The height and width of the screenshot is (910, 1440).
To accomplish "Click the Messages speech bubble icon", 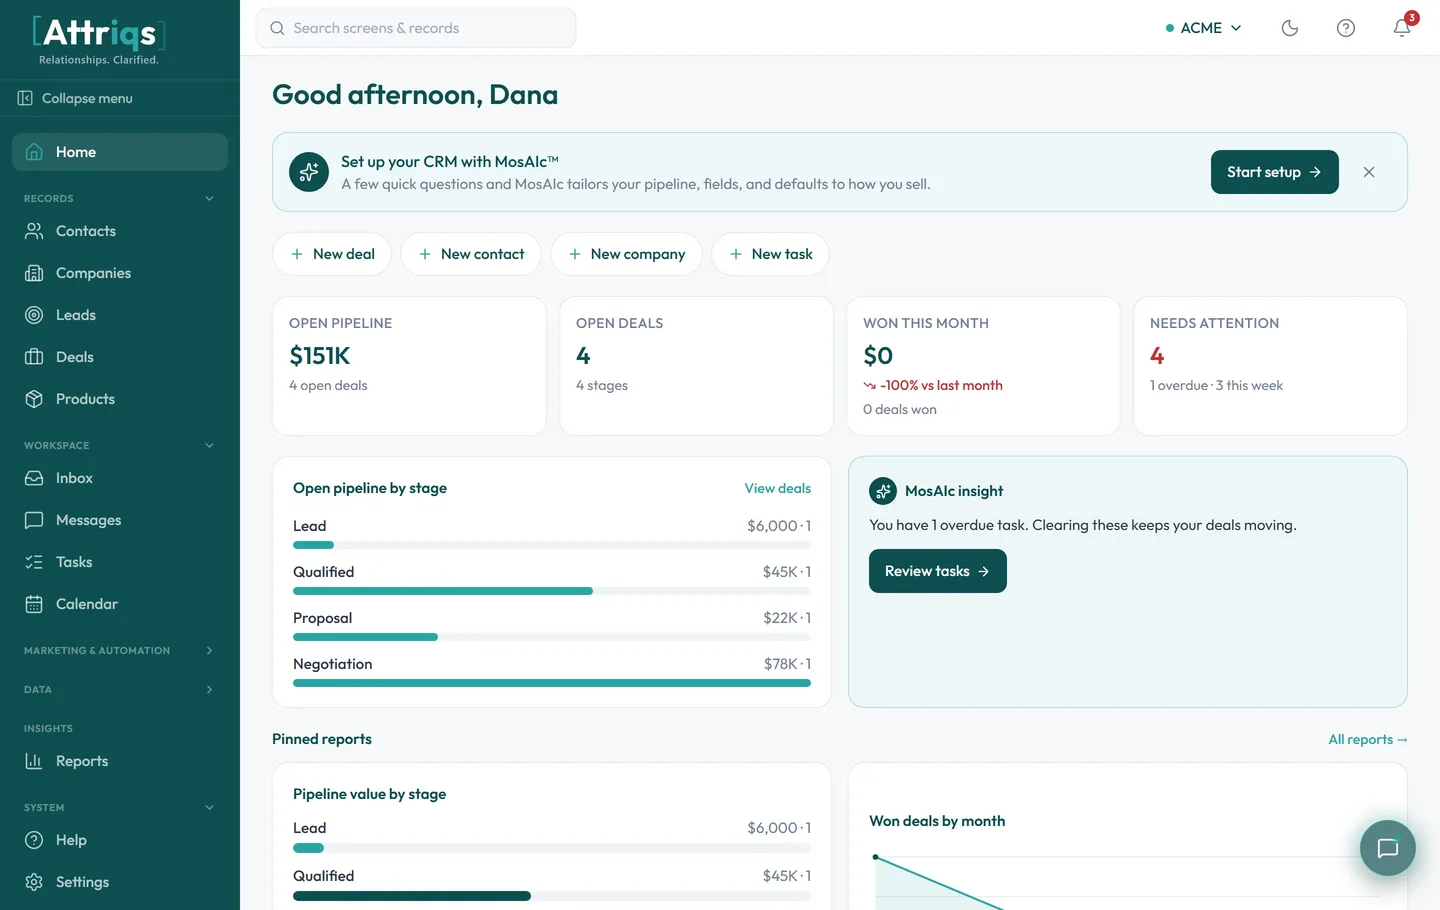I will [34, 520].
